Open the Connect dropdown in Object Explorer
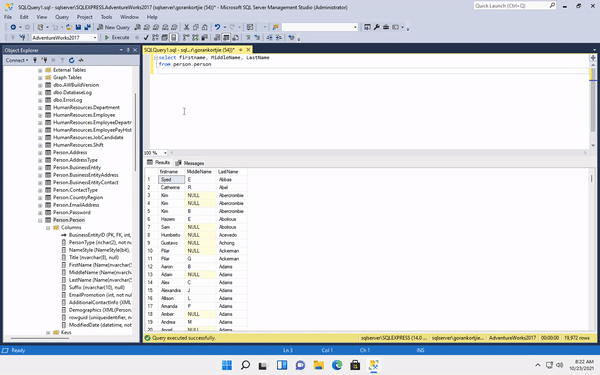This screenshot has width=600, height=375. click(16, 60)
